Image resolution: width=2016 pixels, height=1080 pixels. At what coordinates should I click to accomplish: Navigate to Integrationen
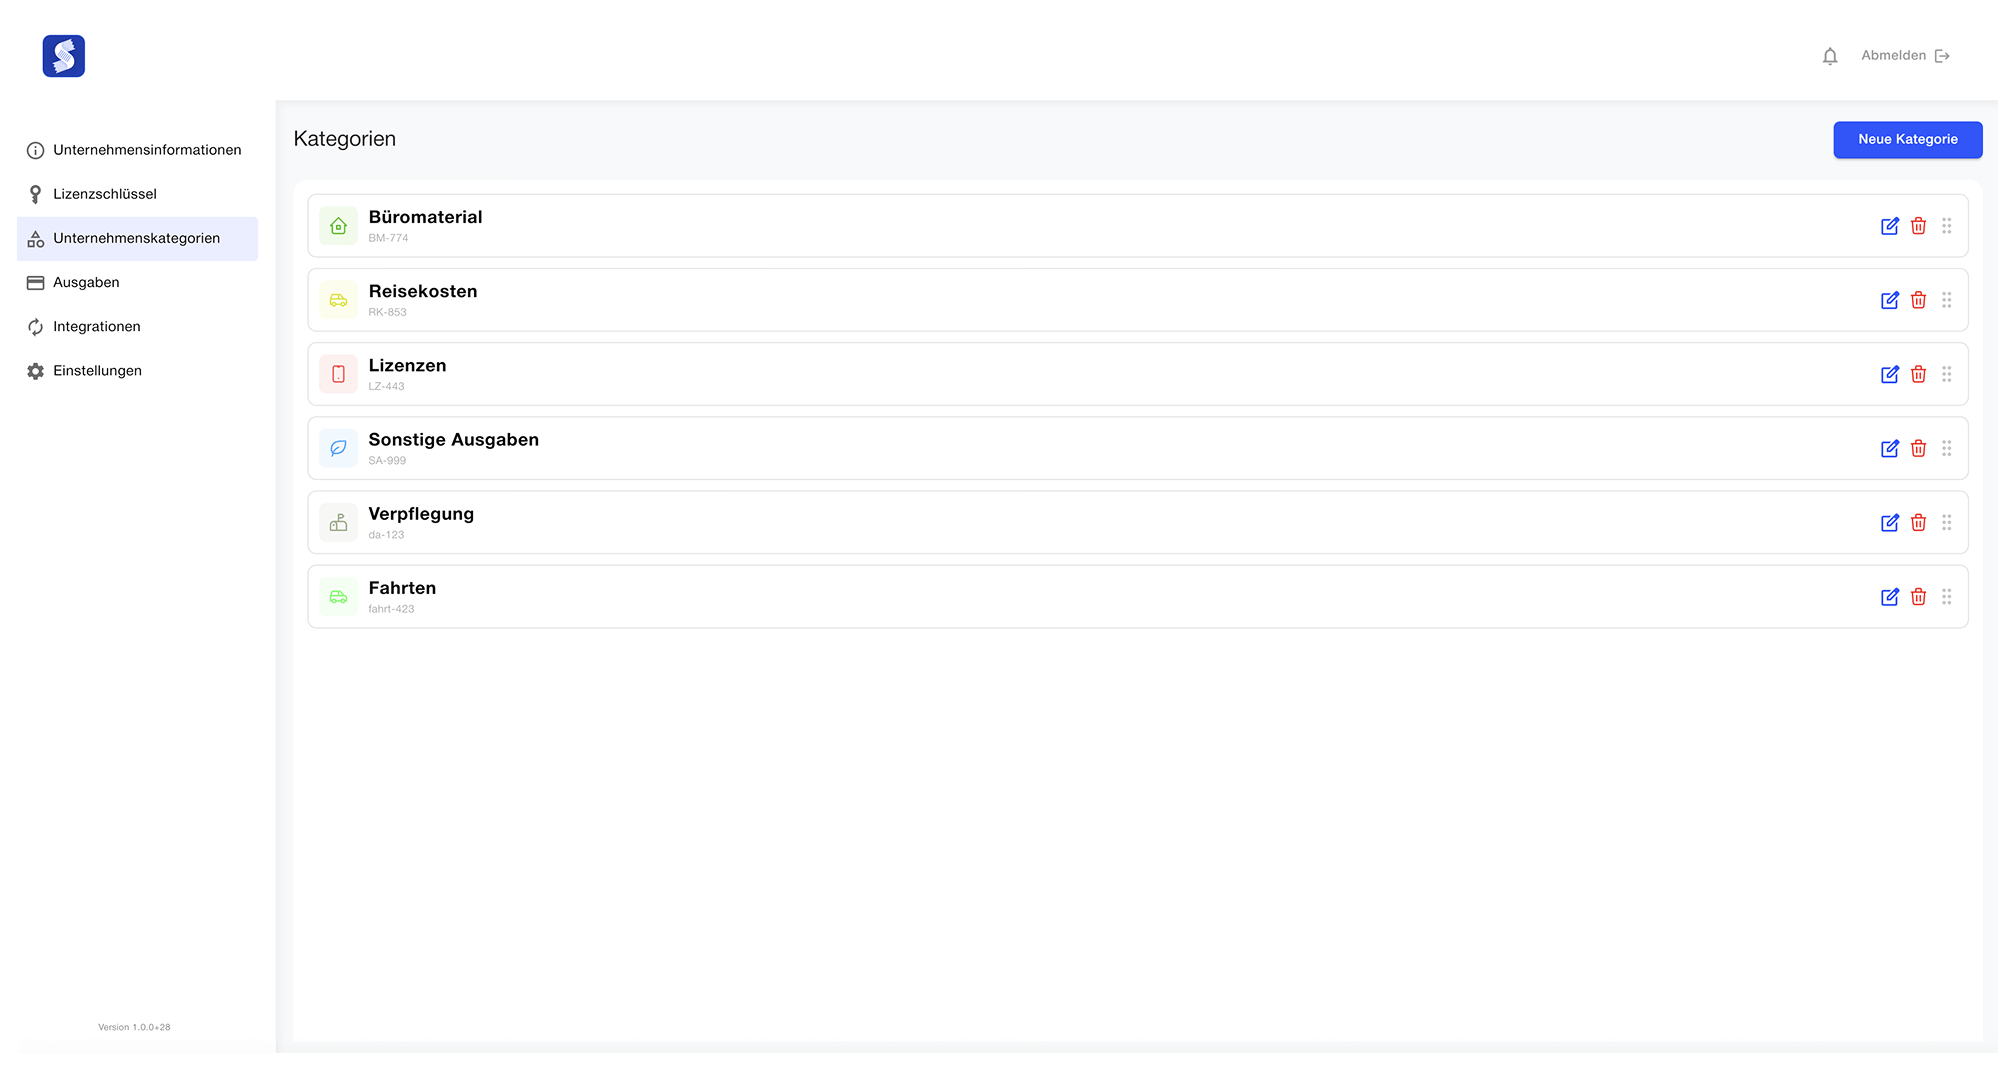coord(96,327)
